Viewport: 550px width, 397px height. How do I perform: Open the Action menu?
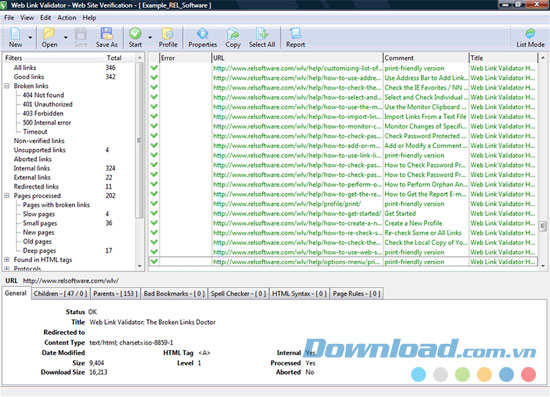pyautogui.click(x=67, y=18)
